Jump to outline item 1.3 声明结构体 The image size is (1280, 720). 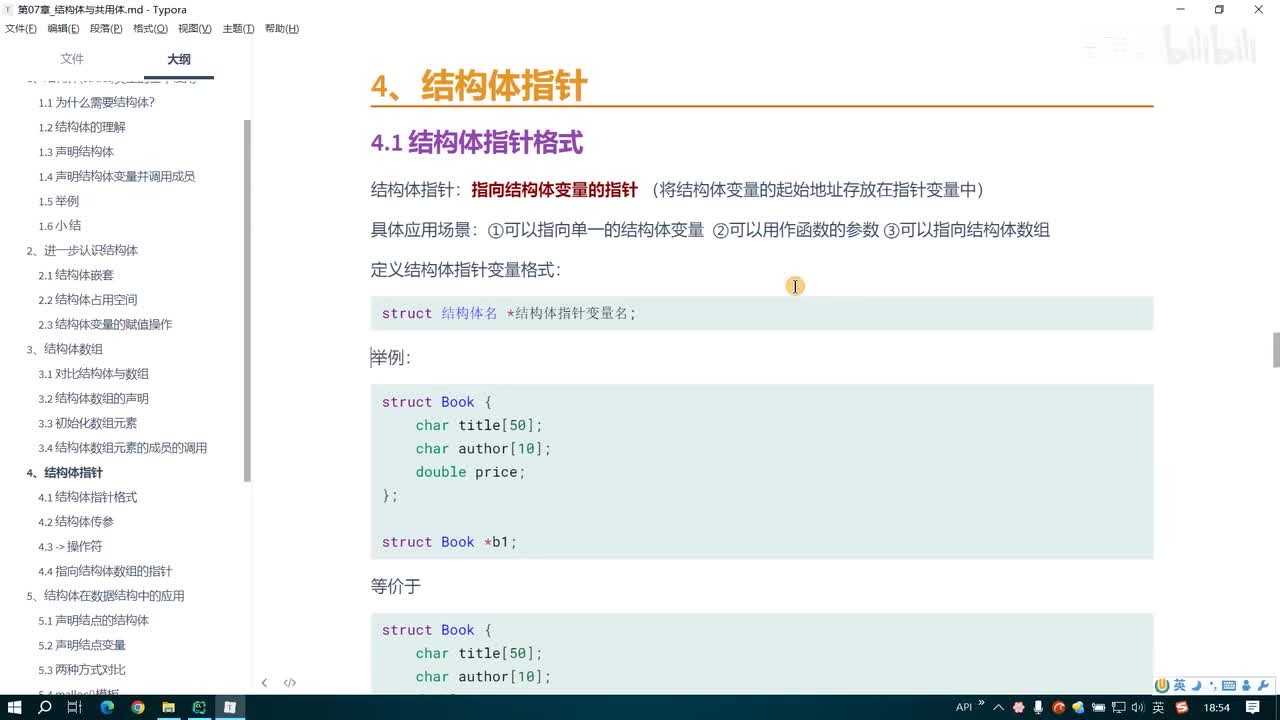(x=76, y=152)
